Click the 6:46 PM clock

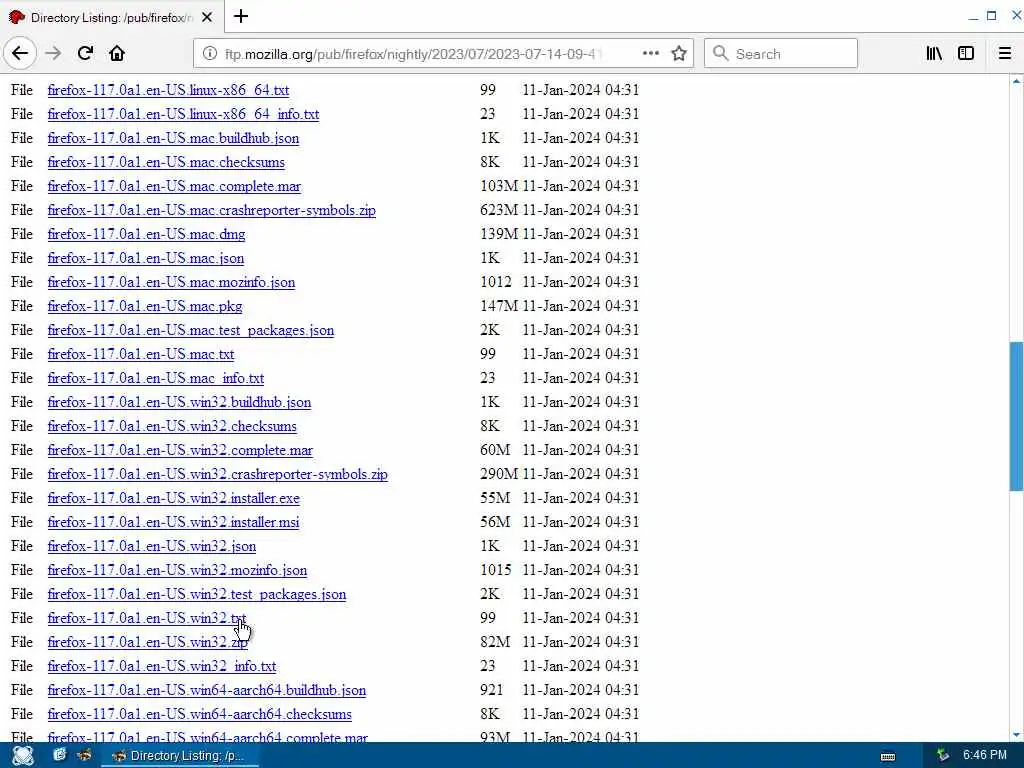point(985,755)
